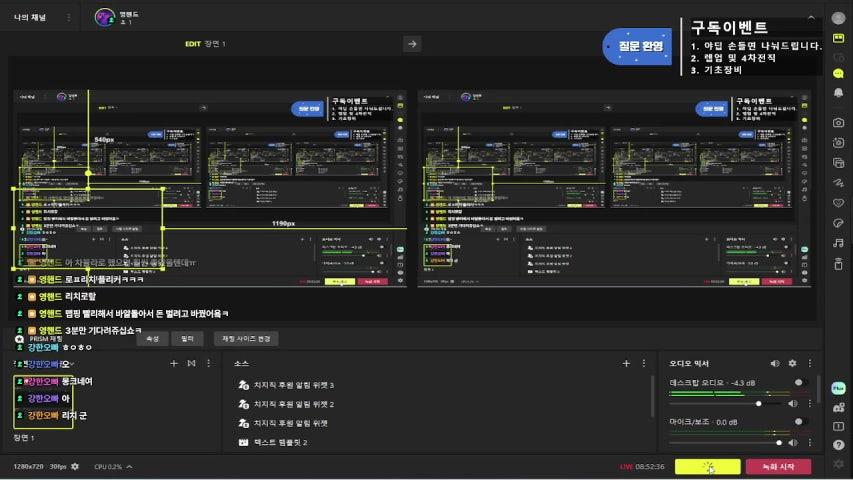Open the profile avatar in the right sidebar

pyautogui.click(x=838, y=18)
